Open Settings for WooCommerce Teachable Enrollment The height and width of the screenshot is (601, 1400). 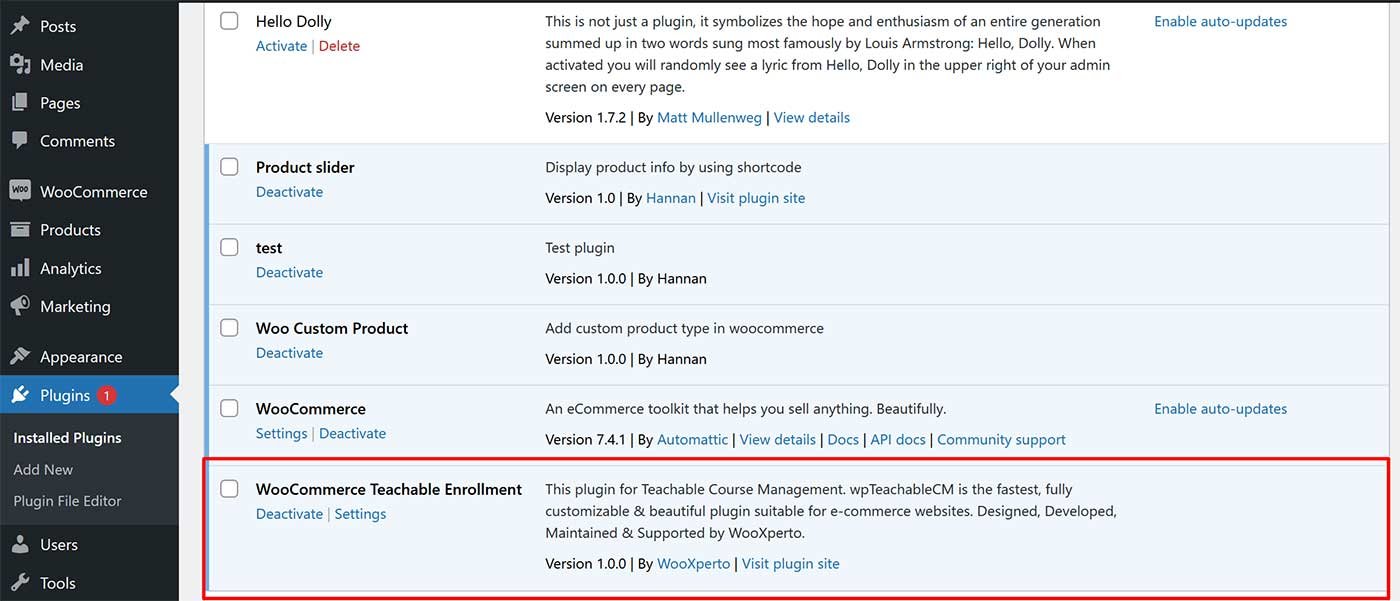tap(360, 514)
